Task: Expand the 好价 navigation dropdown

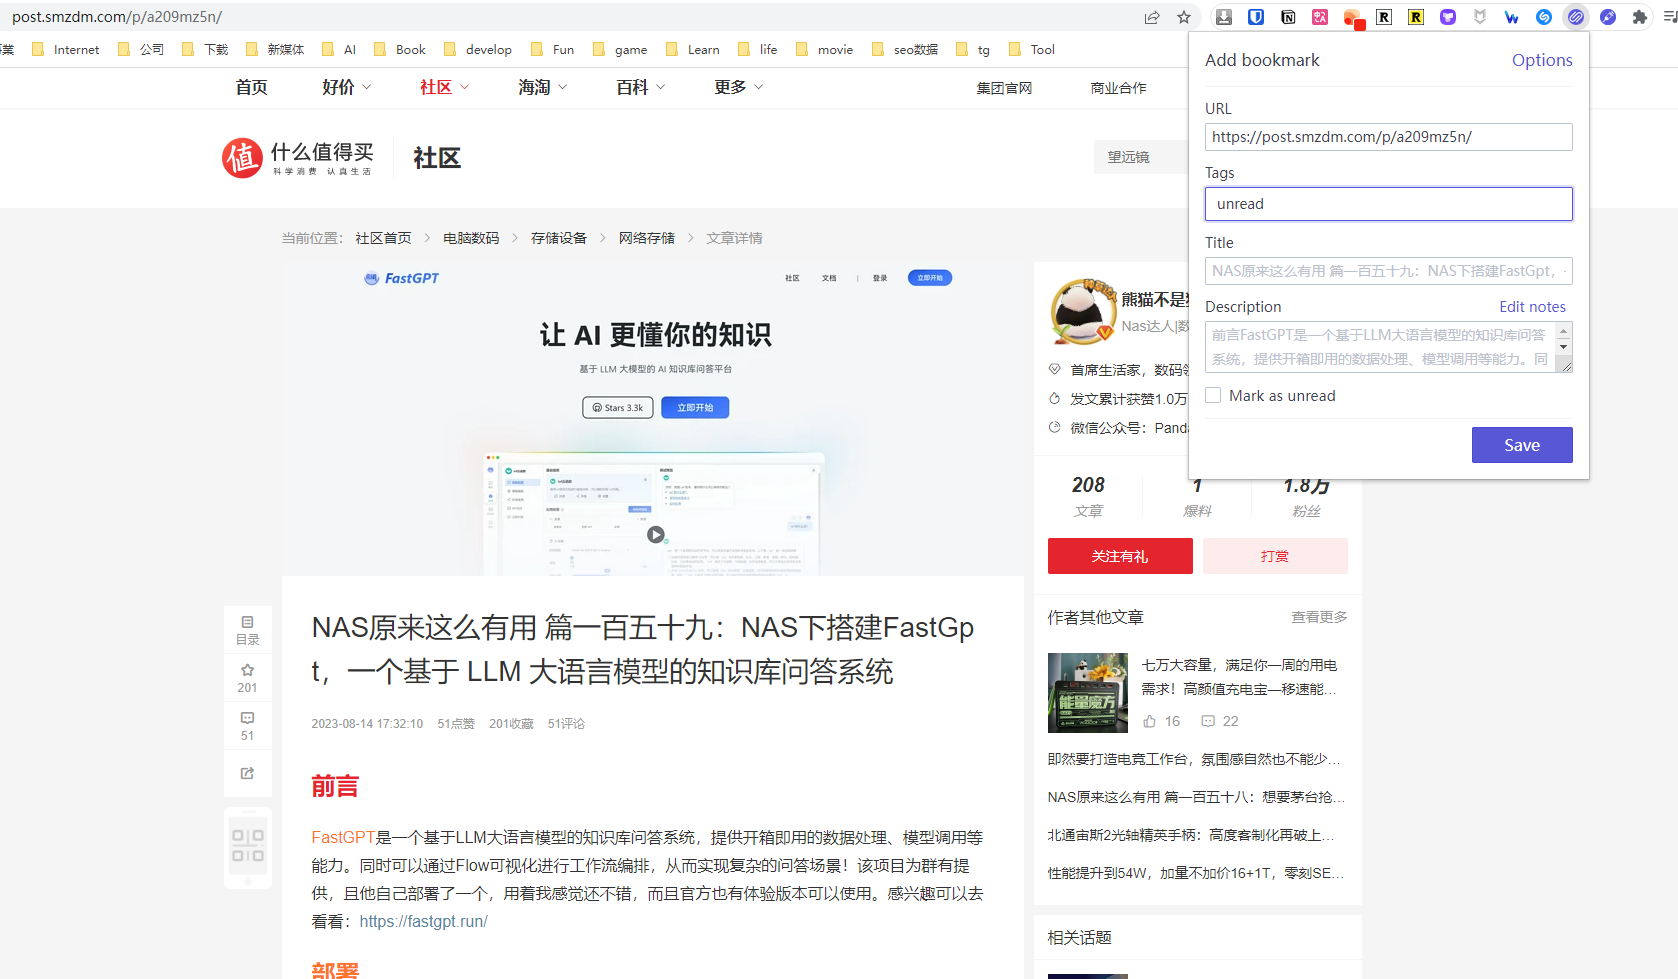Action: point(346,88)
